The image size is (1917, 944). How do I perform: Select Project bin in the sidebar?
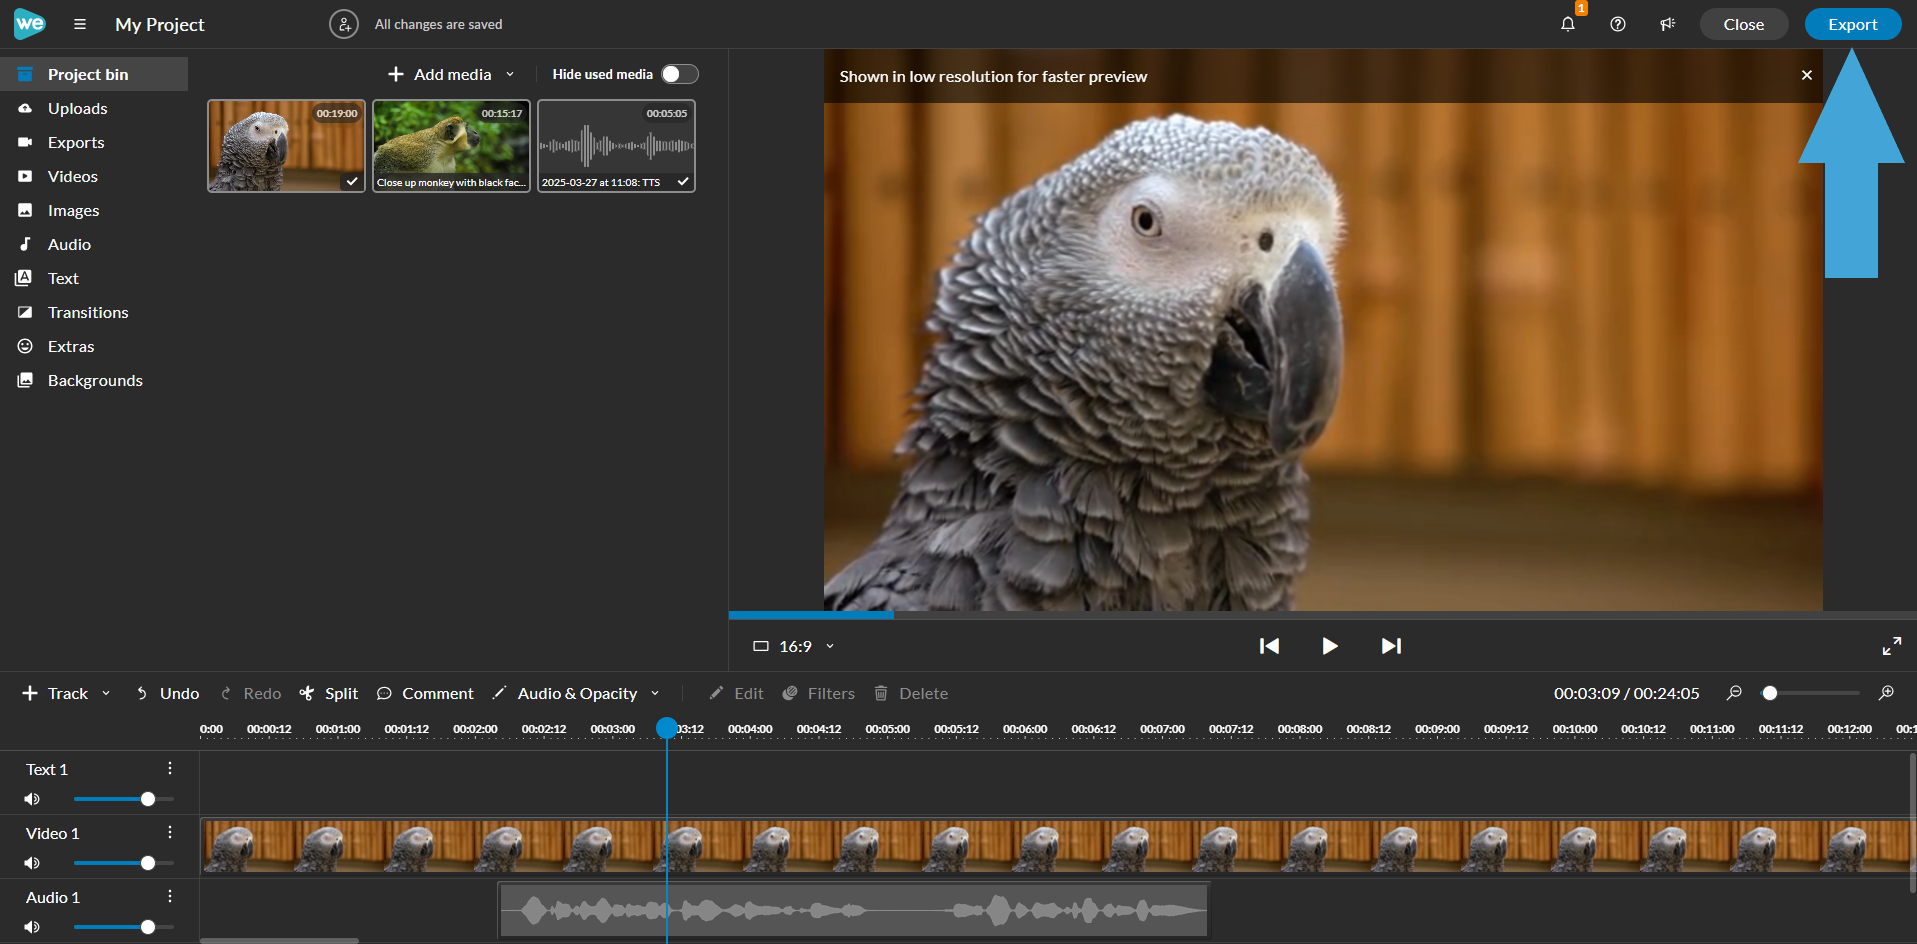click(94, 74)
